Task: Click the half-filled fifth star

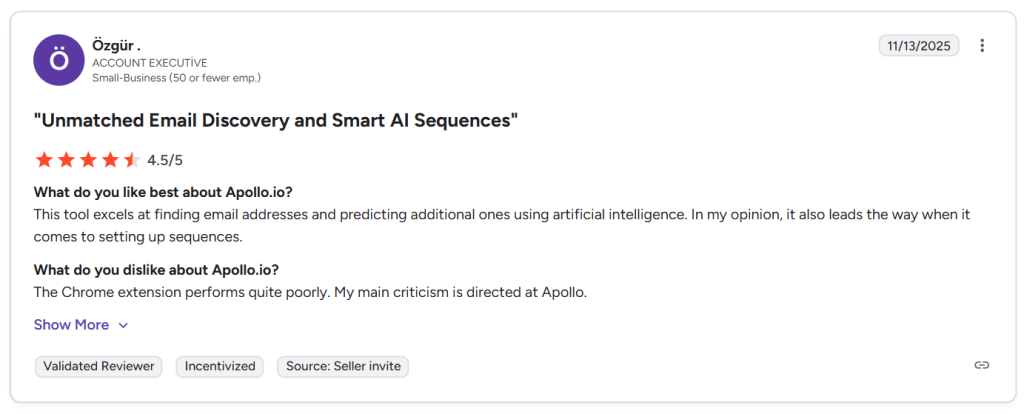Action: [131, 160]
